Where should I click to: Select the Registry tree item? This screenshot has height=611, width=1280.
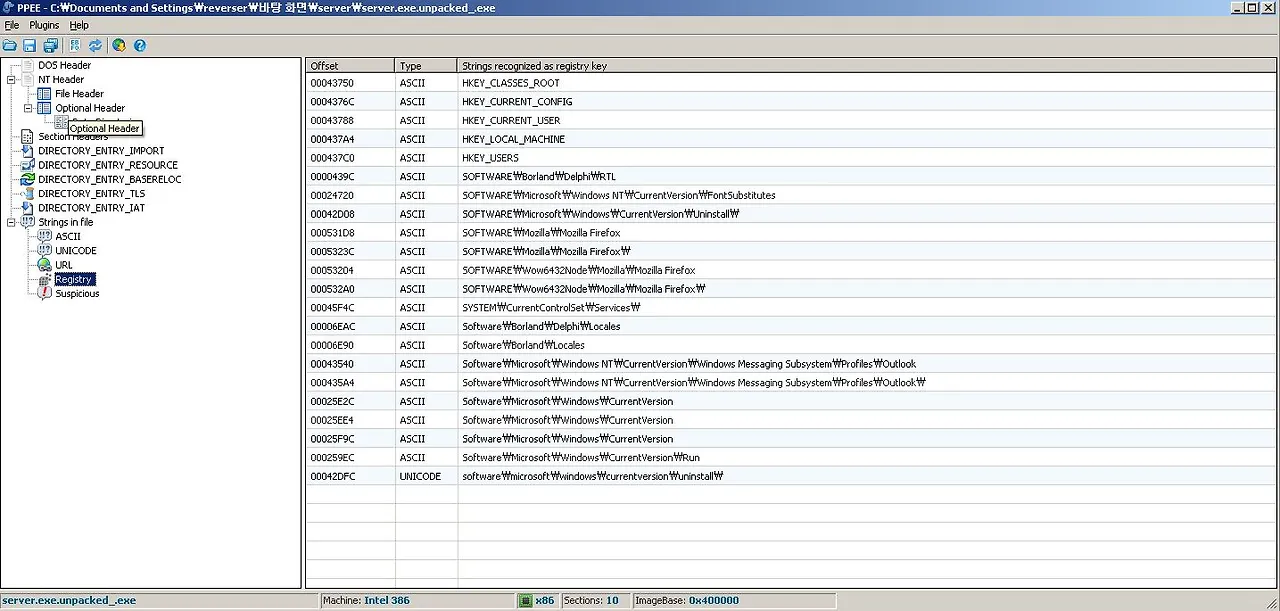coord(74,280)
